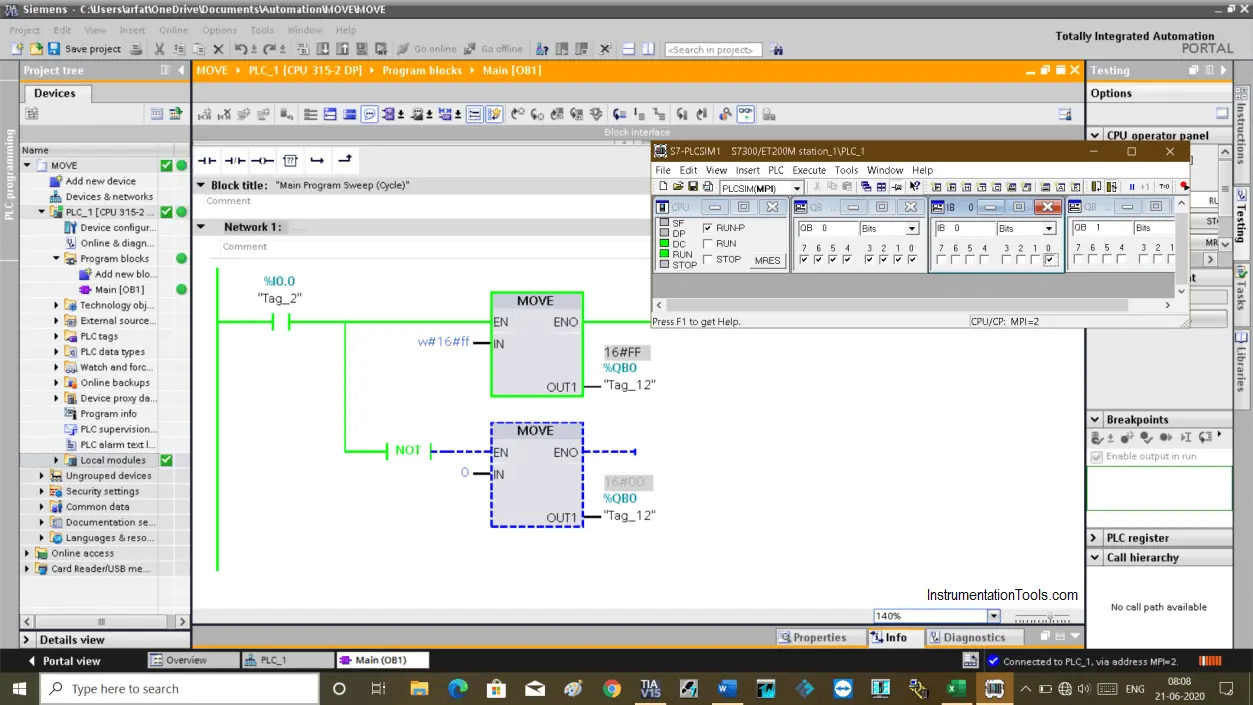Switch to Portal view
This screenshot has width=1253, height=705.
coord(64,661)
